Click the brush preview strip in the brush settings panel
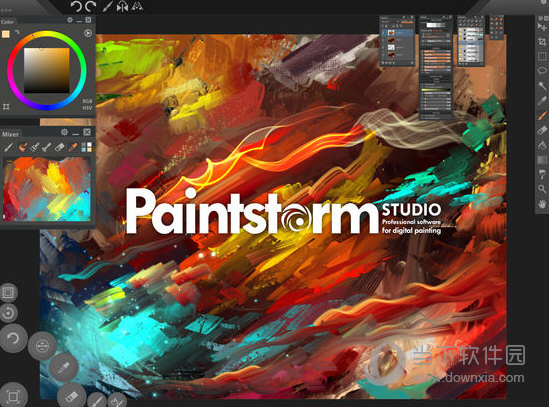Screen dimensions: 549x407 click(435, 25)
